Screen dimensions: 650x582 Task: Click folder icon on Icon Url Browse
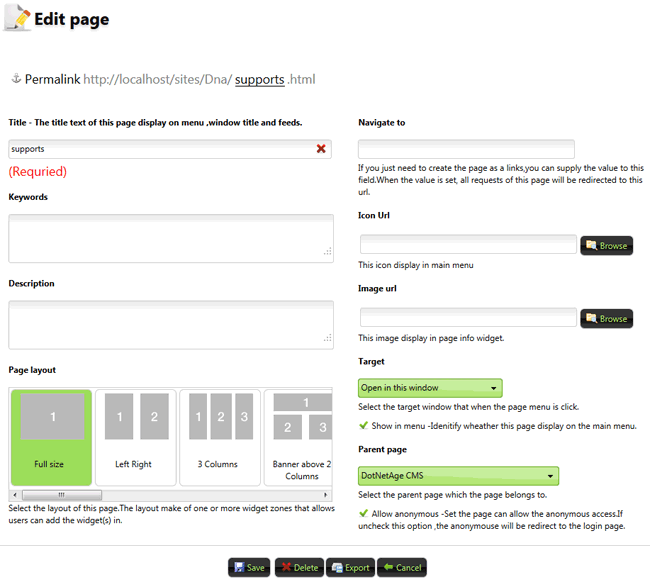tap(591, 245)
